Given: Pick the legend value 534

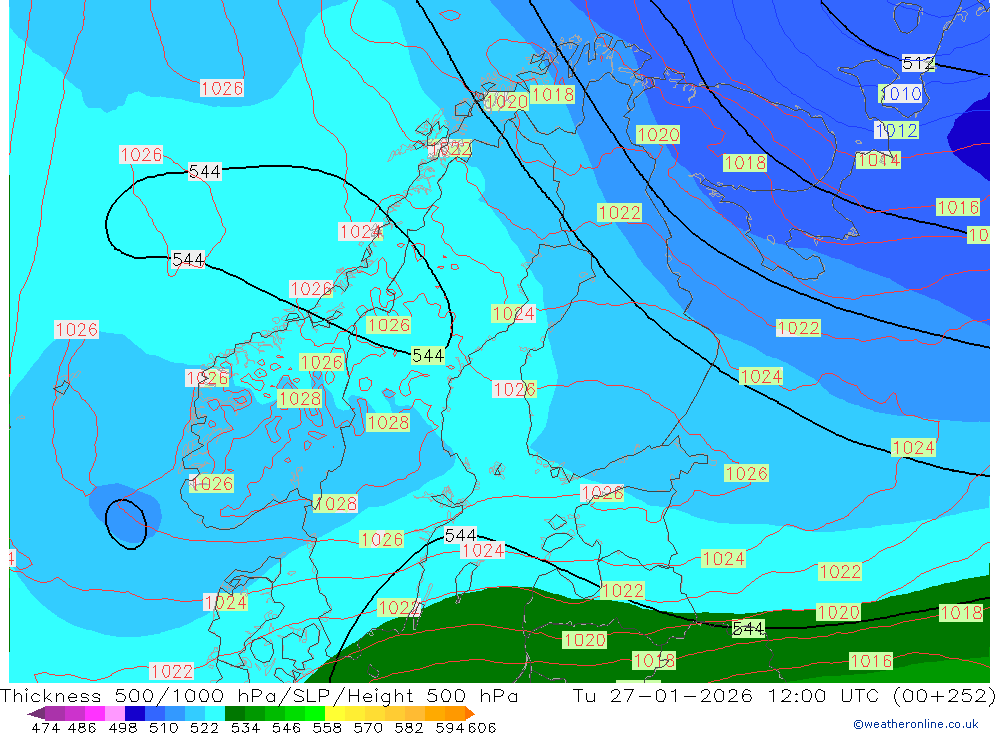Looking at the screenshot, I should tap(245, 727).
